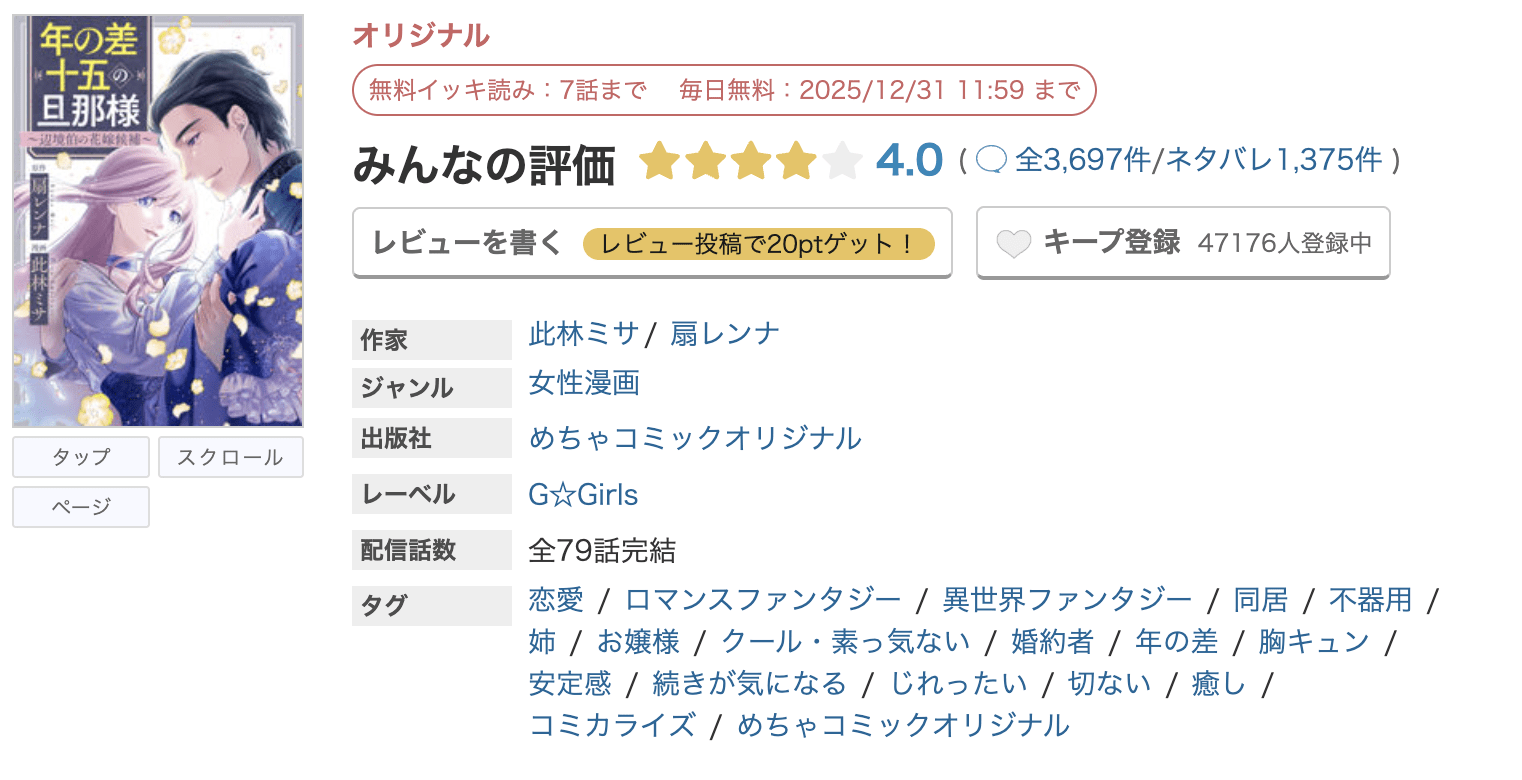Open the G☆Girls label page
The height and width of the screenshot is (780, 1522).
(x=583, y=494)
